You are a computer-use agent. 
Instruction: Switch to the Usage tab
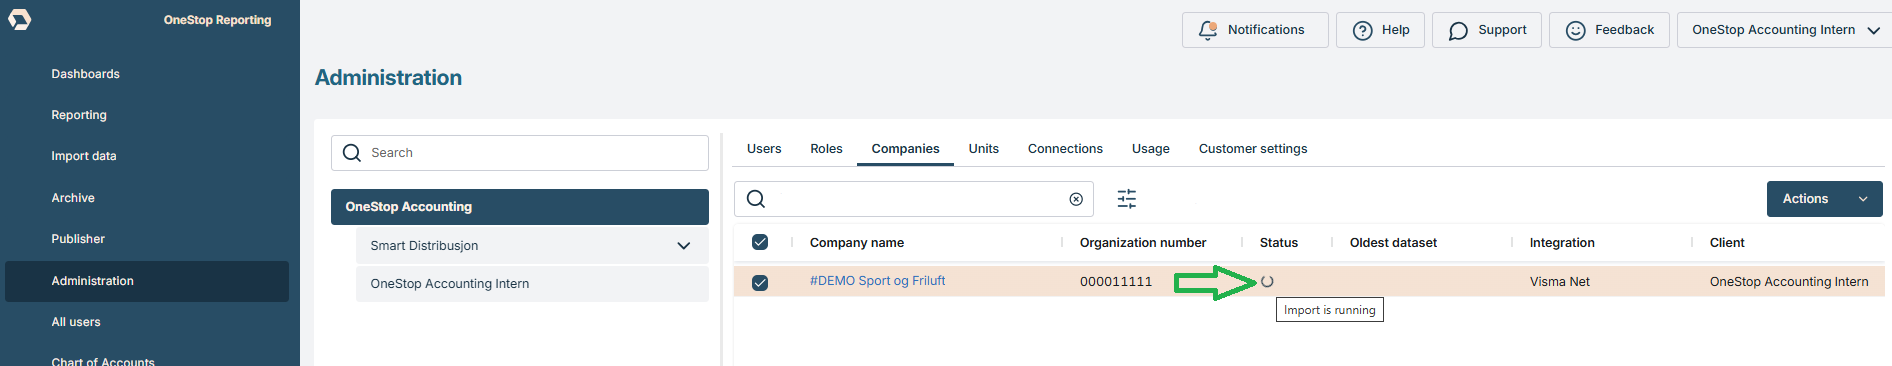[x=1150, y=149]
